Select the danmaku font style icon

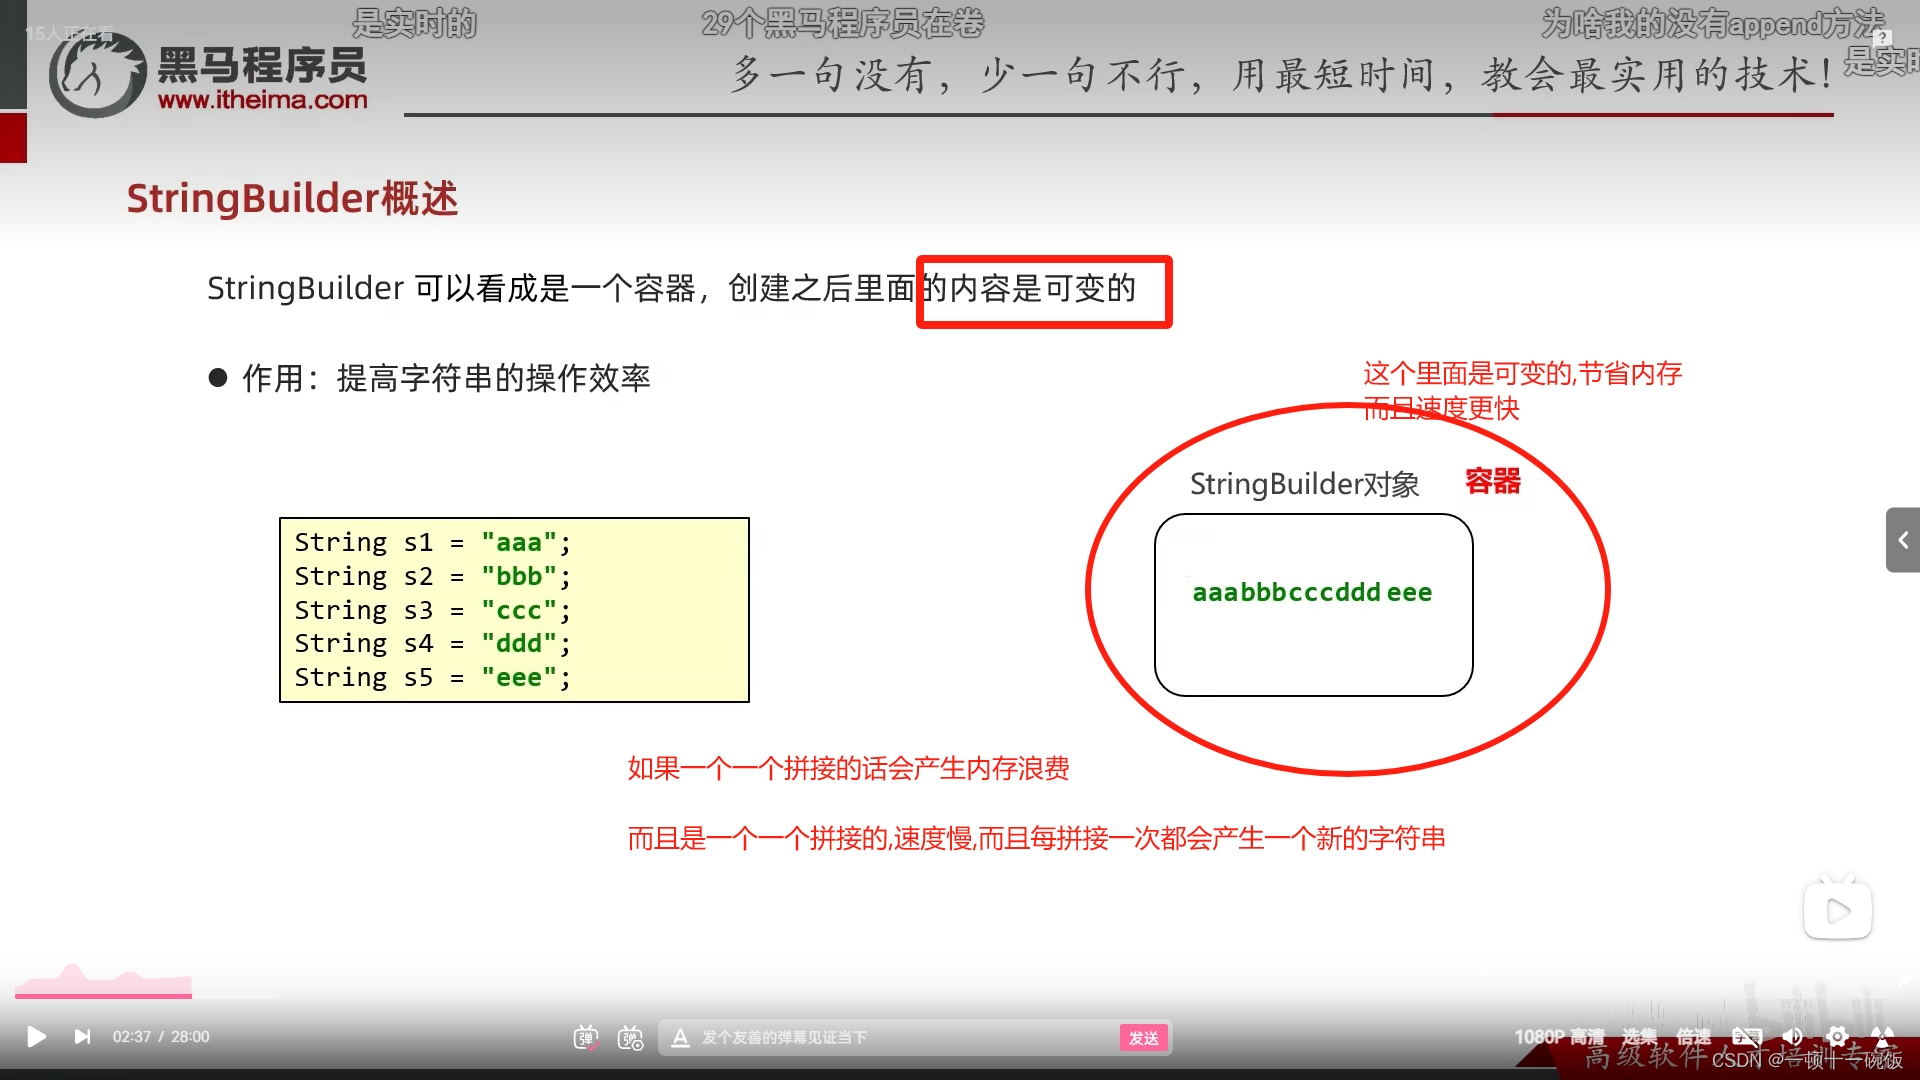(680, 1037)
